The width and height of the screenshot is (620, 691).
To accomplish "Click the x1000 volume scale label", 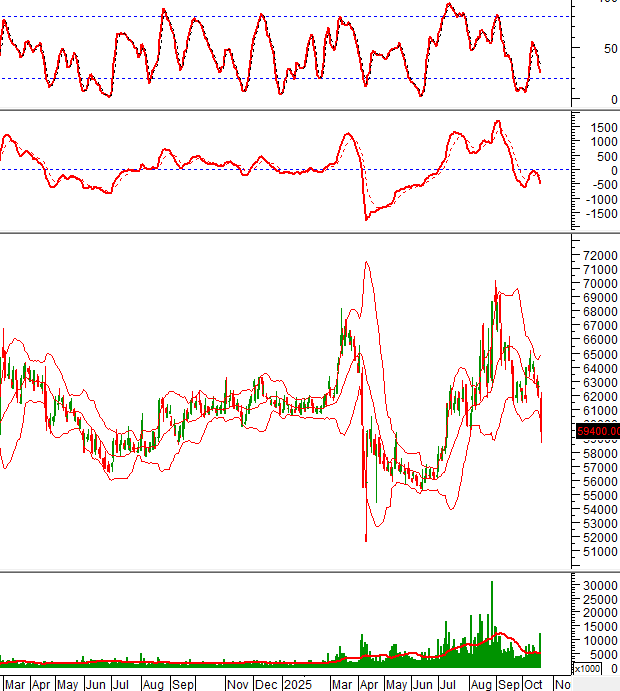I will [x=586, y=668].
